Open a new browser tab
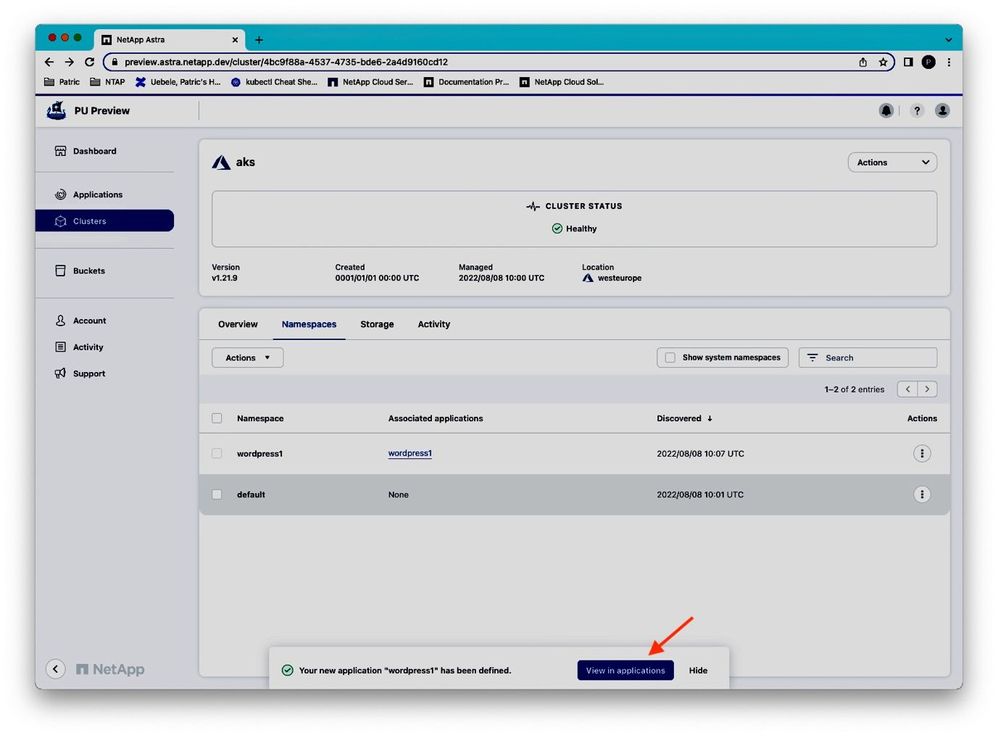This screenshot has height=736, width=998. (259, 39)
